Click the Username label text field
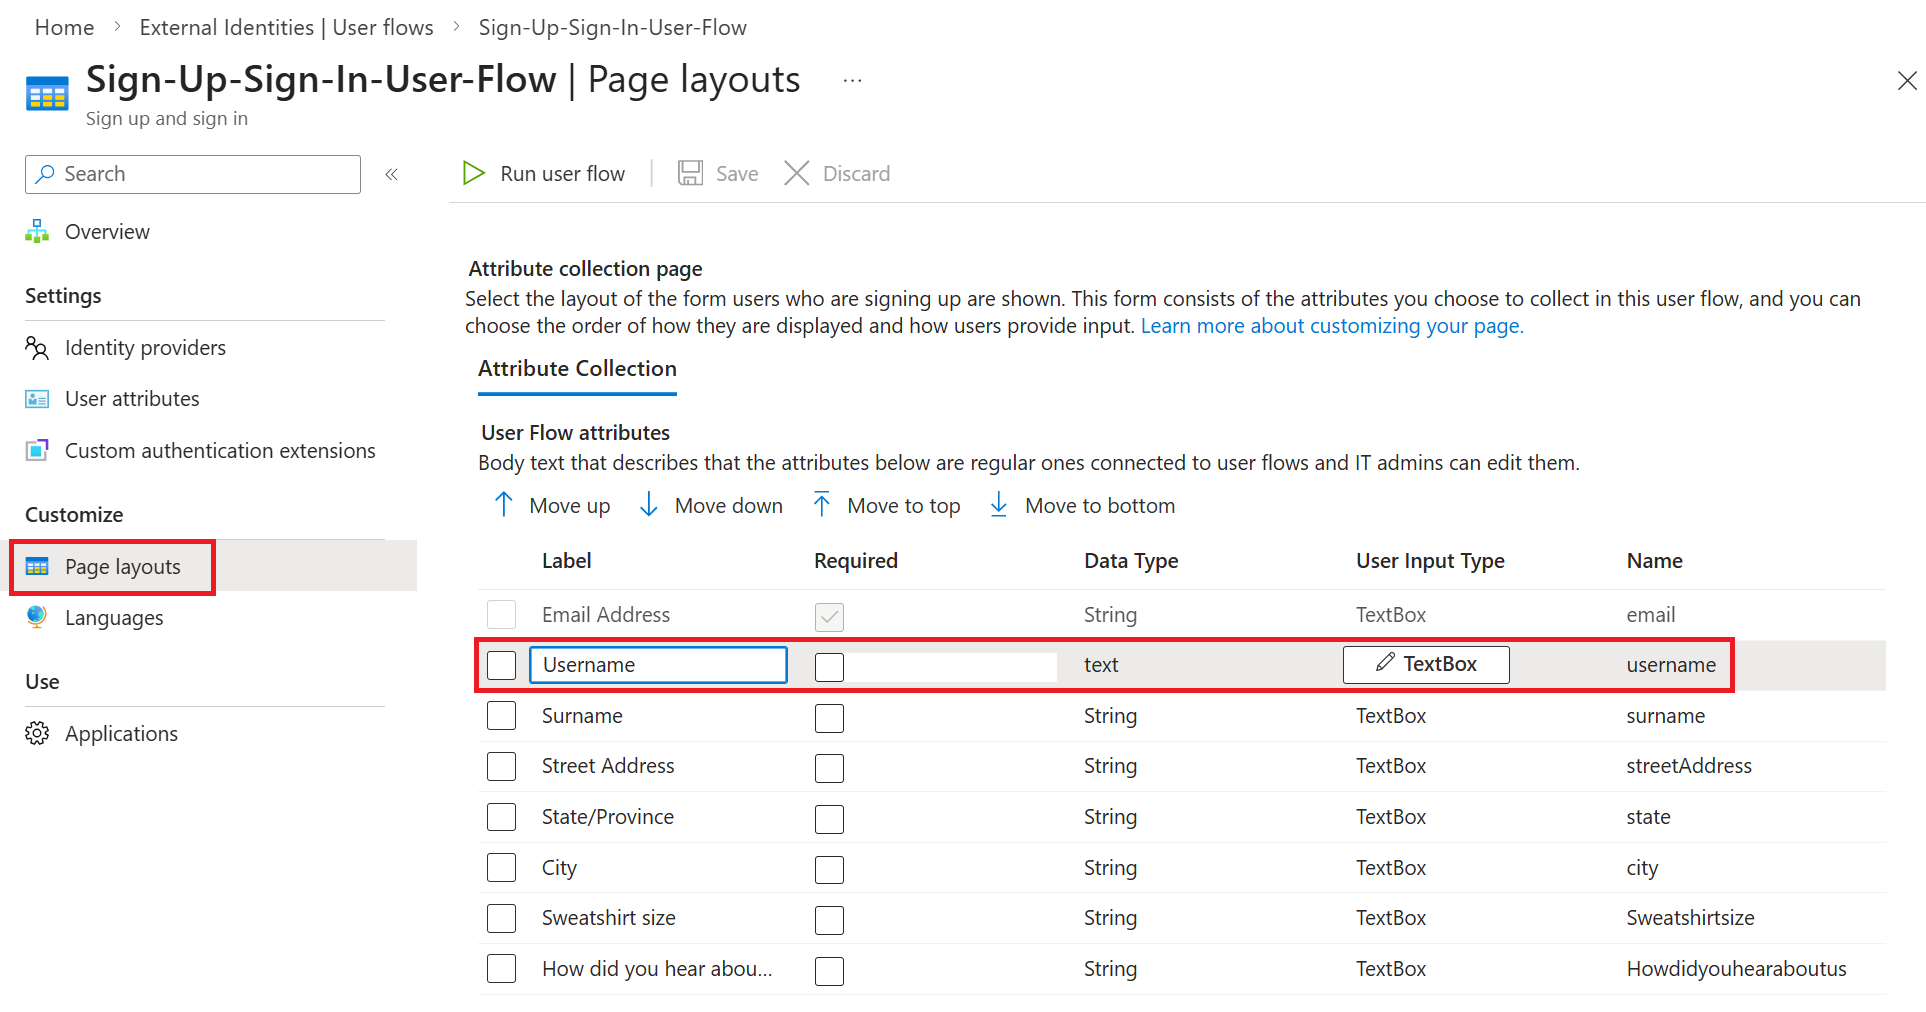Screen dimensions: 1926x1012 point(658,665)
